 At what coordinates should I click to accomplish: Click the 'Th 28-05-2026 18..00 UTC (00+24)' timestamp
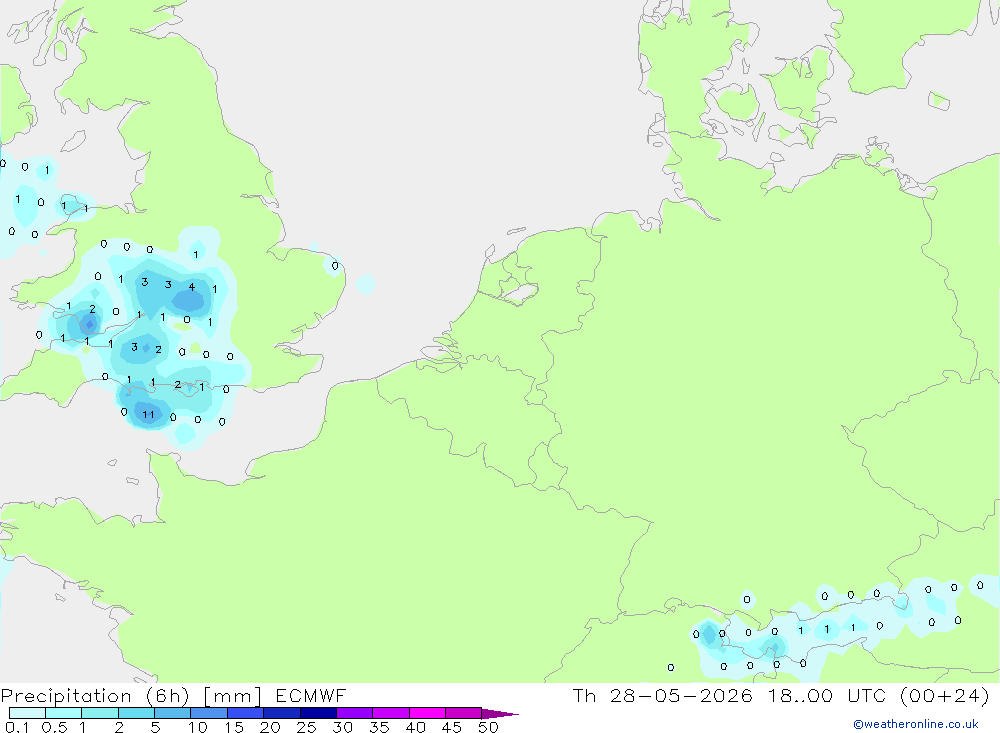pyautogui.click(x=781, y=695)
